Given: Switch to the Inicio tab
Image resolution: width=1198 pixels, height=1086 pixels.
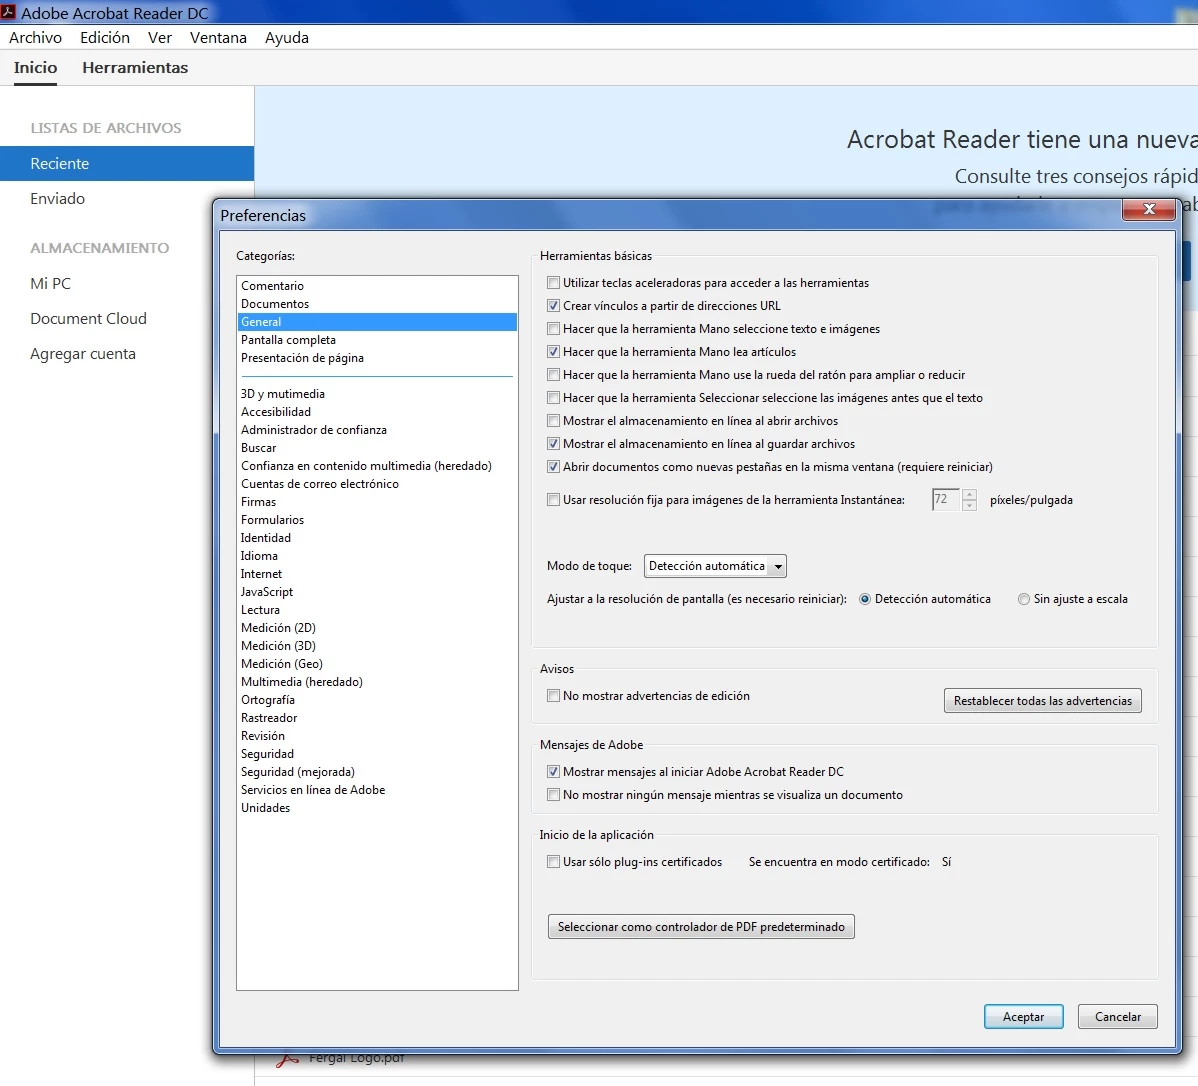Looking at the screenshot, I should (x=35, y=68).
